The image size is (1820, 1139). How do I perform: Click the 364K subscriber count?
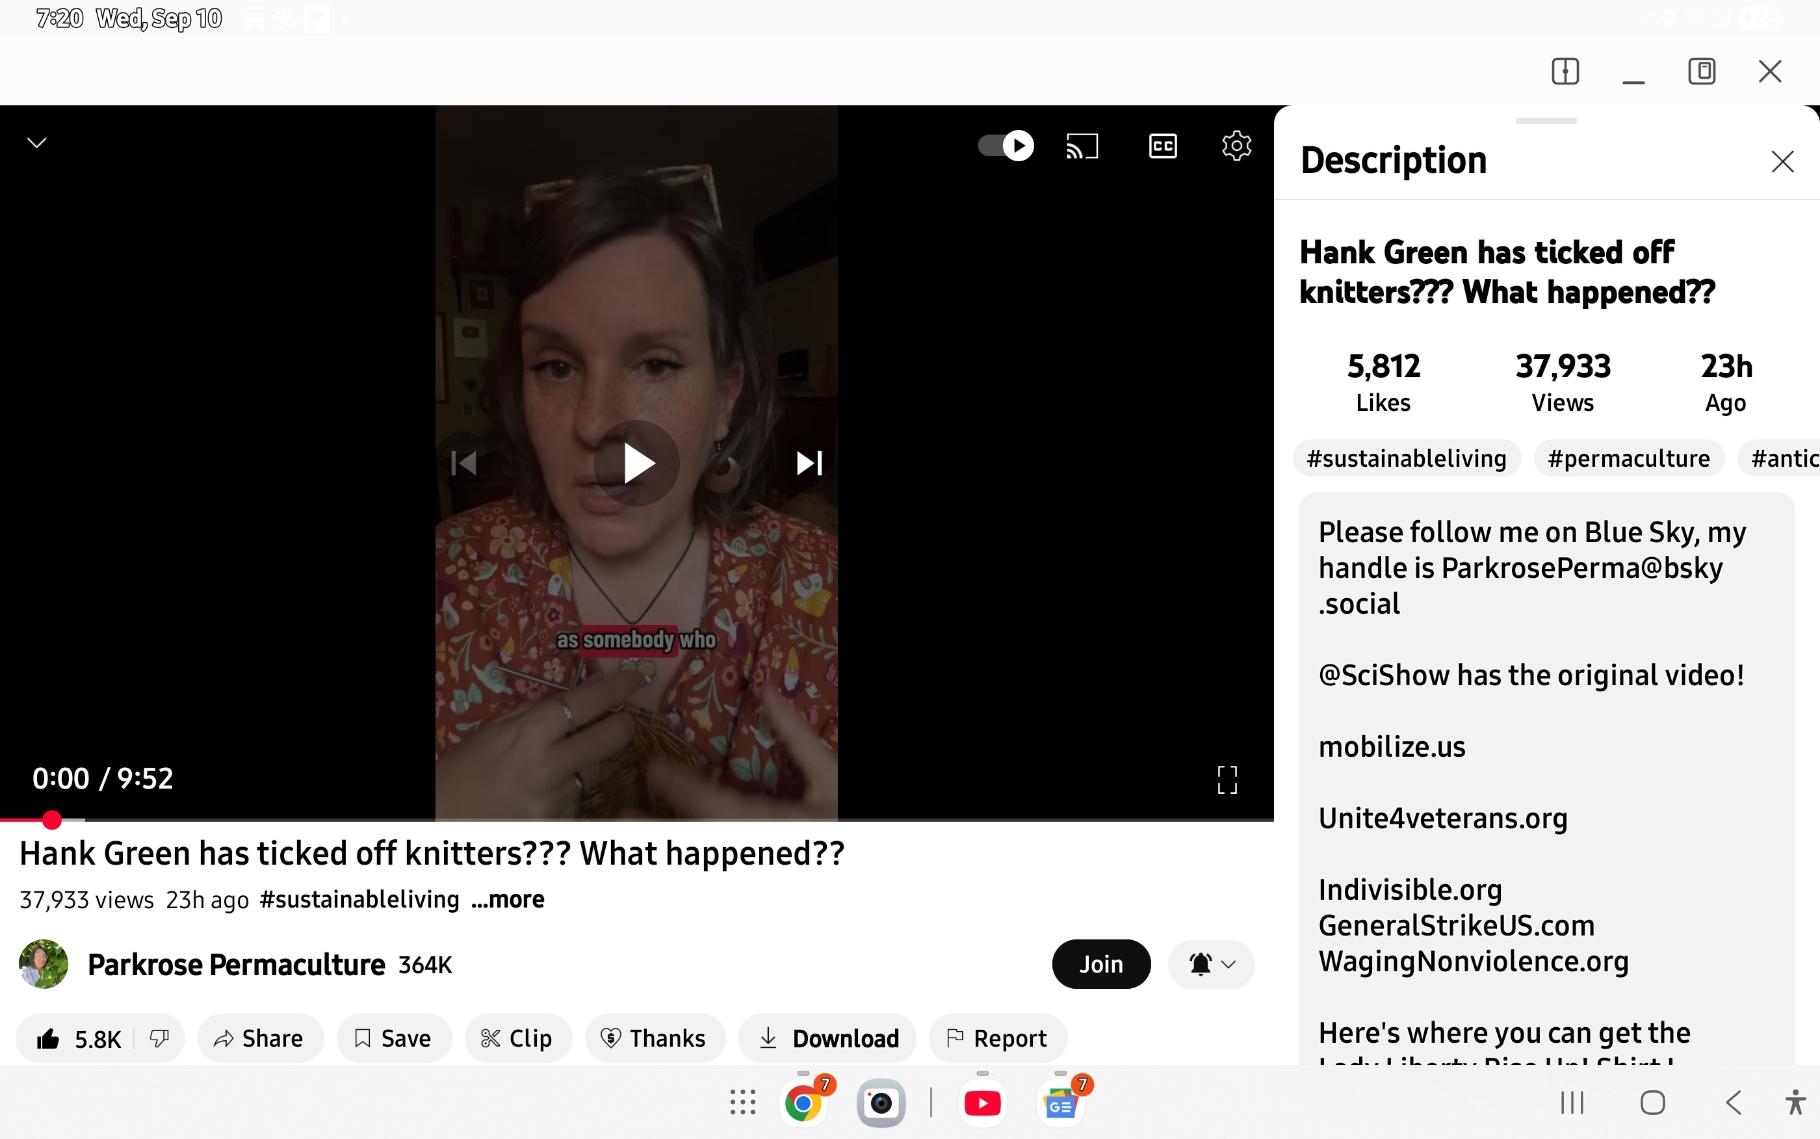click(425, 965)
